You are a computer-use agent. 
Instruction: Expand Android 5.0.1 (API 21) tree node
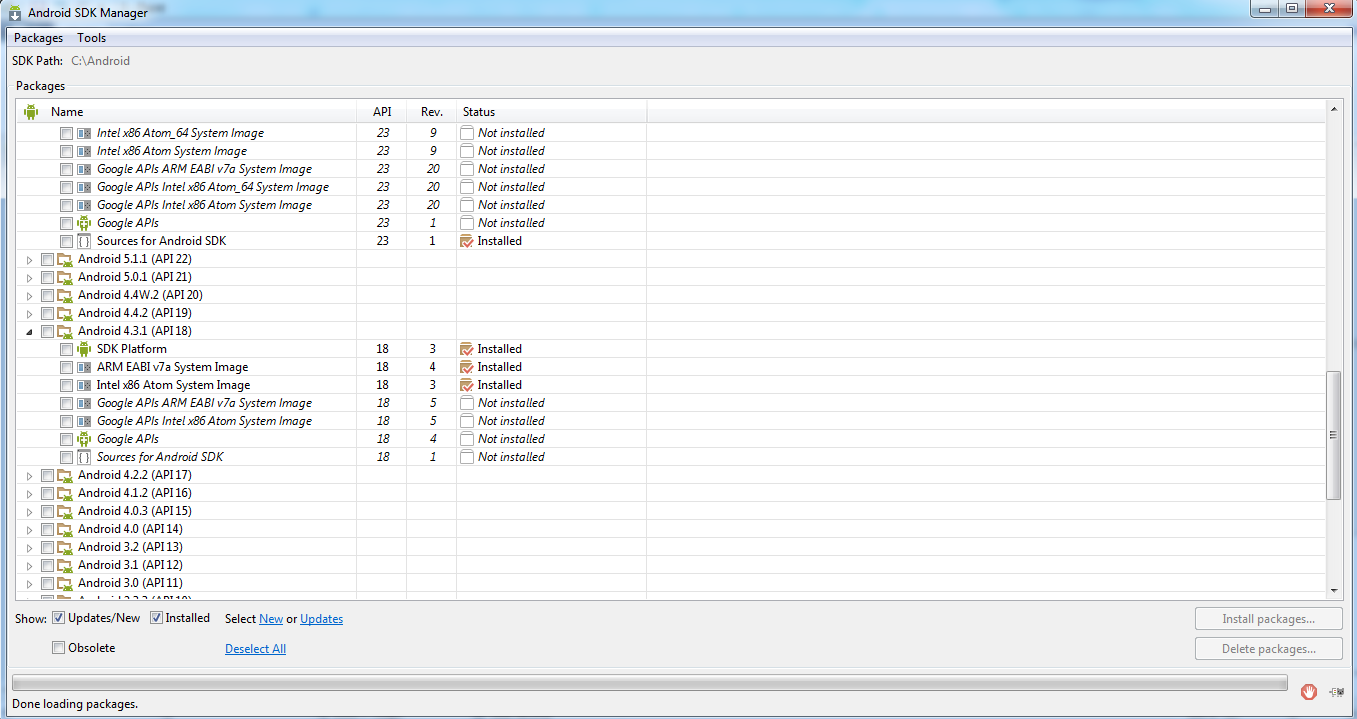tap(29, 278)
